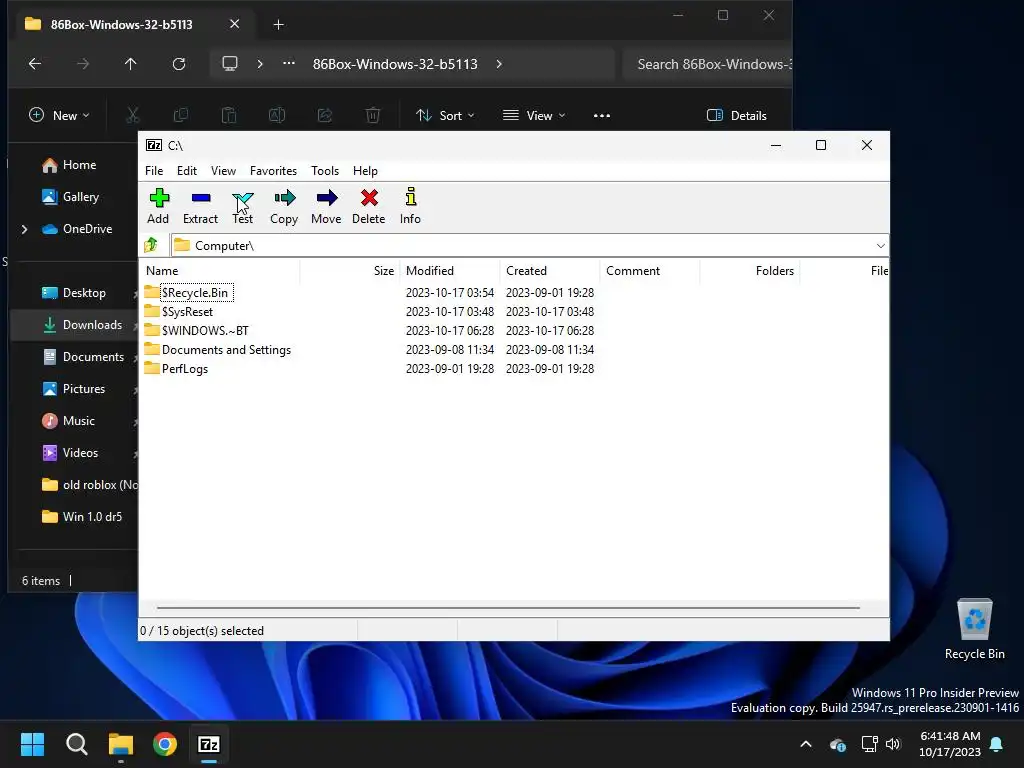Expand the breadcrumb chevron after monitor icon

260,64
